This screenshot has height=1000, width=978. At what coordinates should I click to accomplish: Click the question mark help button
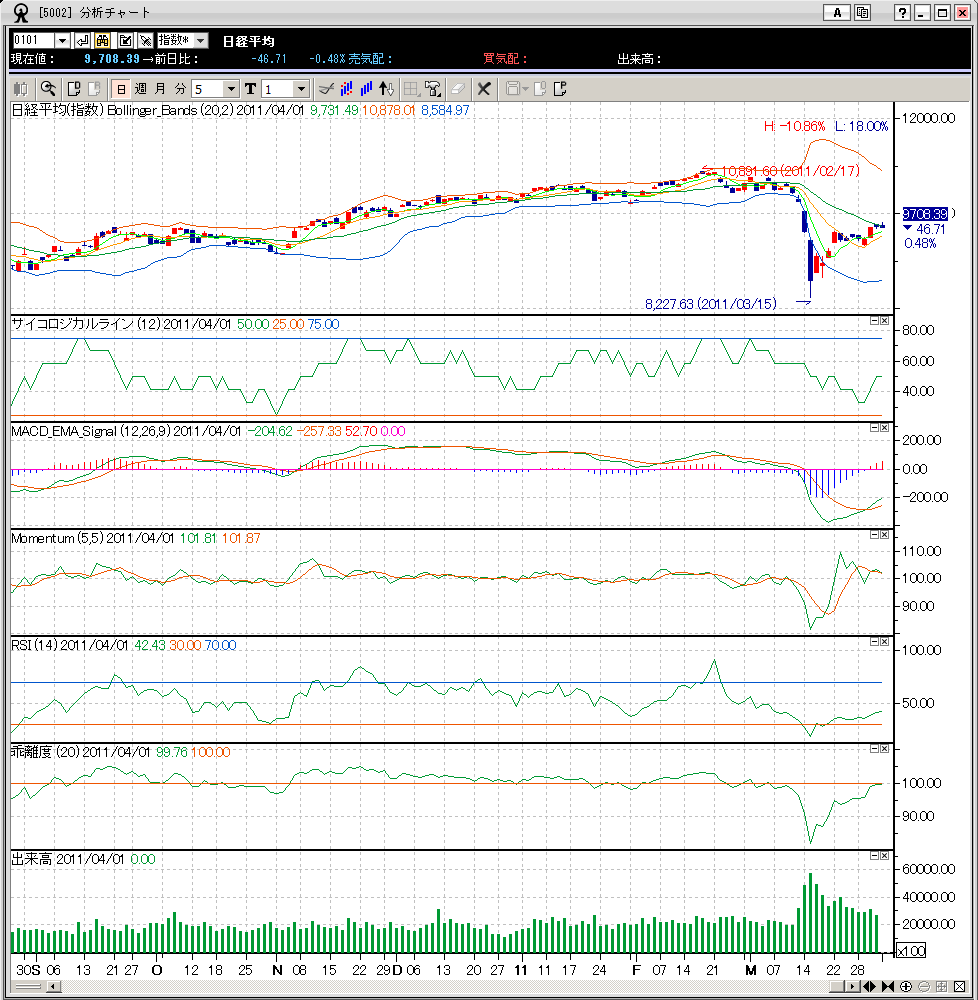(x=902, y=12)
